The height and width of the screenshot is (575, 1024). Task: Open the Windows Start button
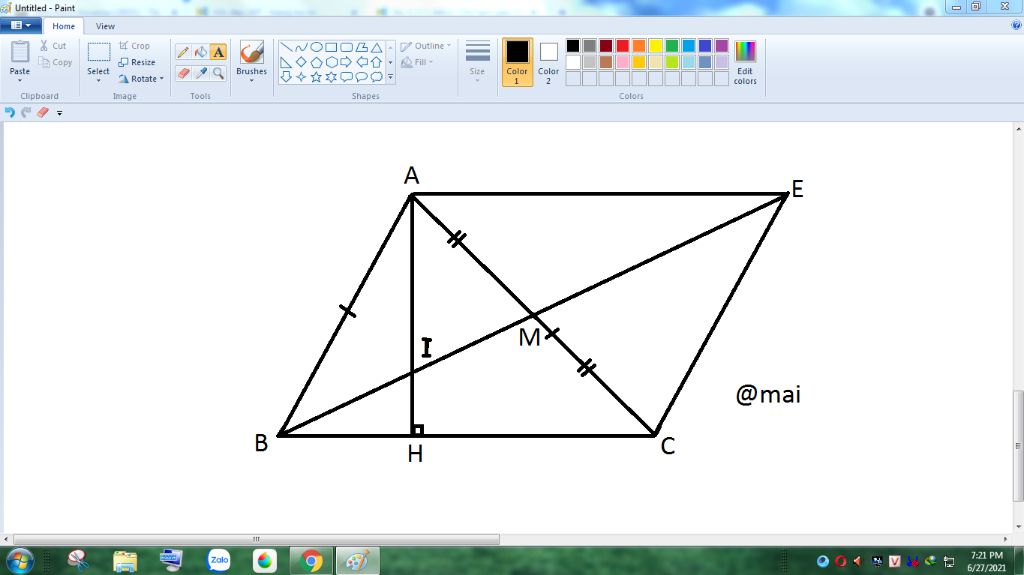(x=20, y=561)
